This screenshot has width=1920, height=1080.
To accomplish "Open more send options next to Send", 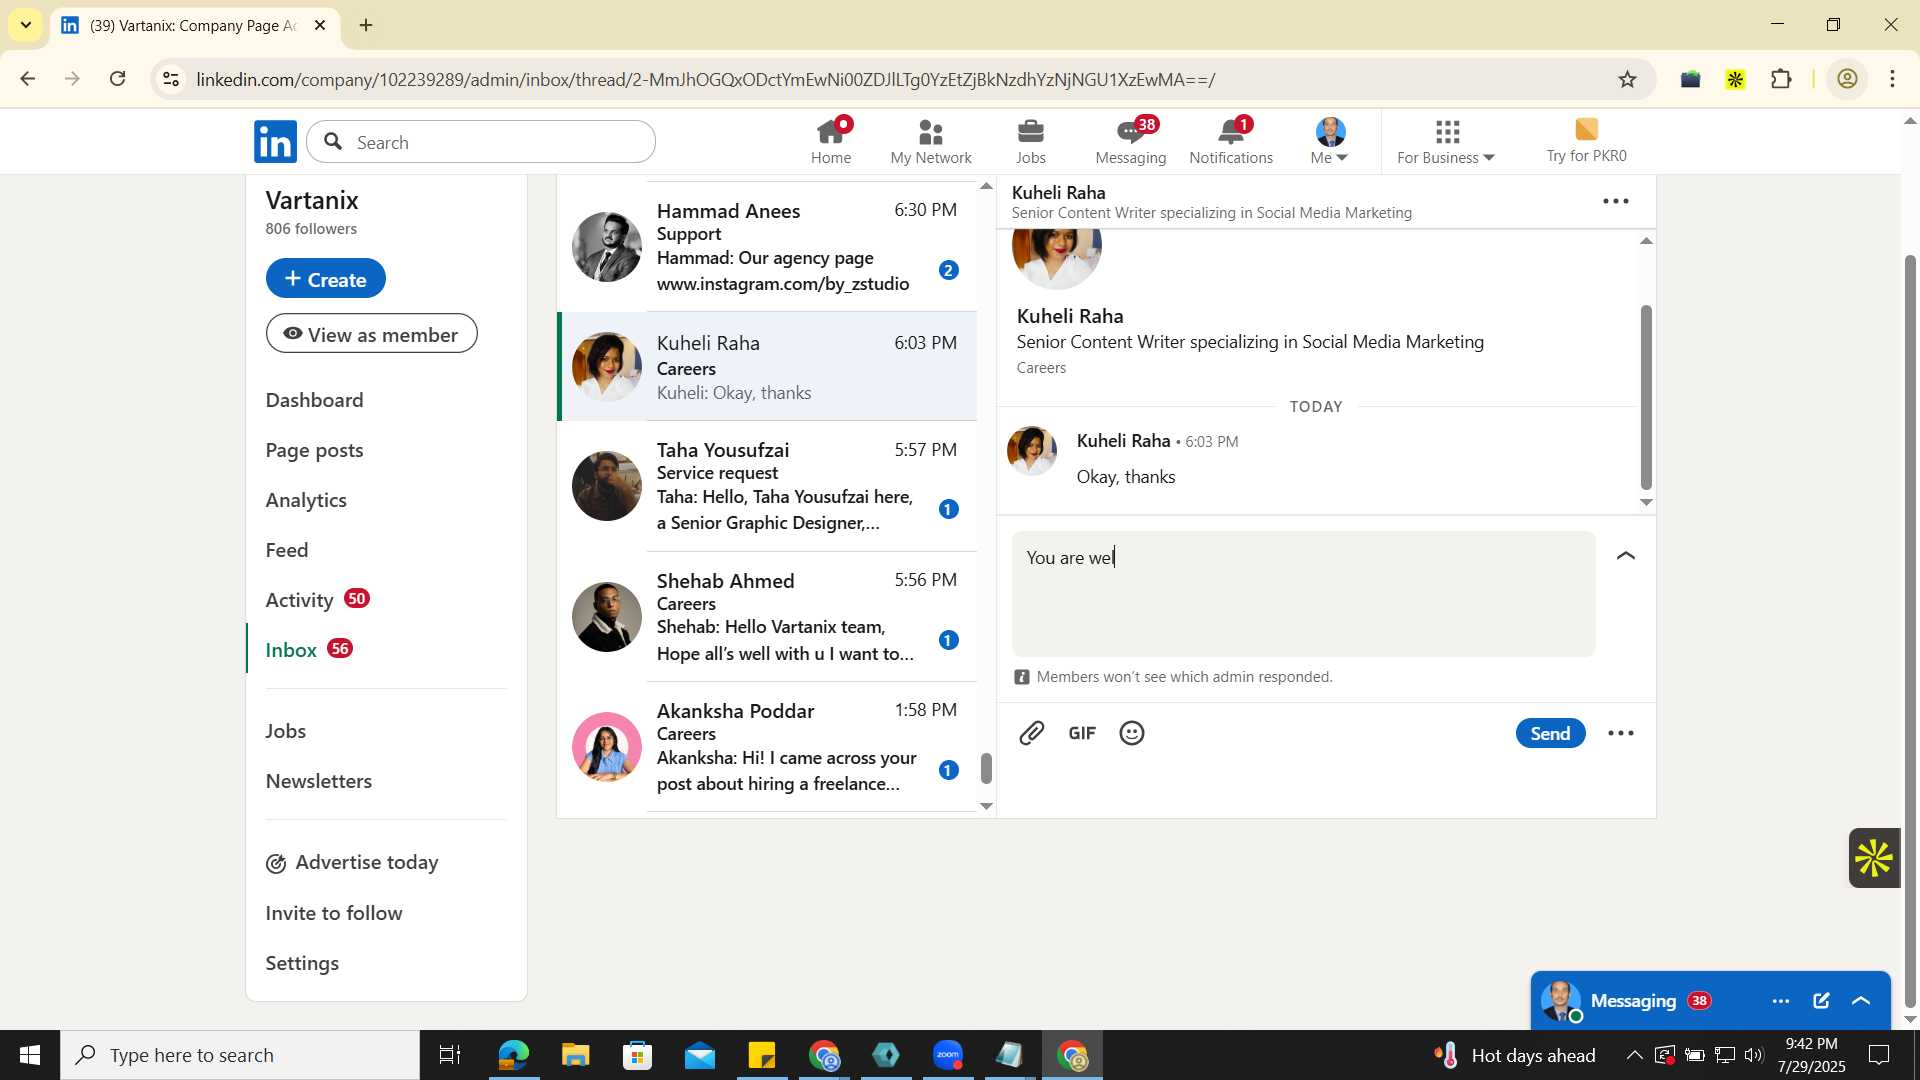I will click(1621, 733).
